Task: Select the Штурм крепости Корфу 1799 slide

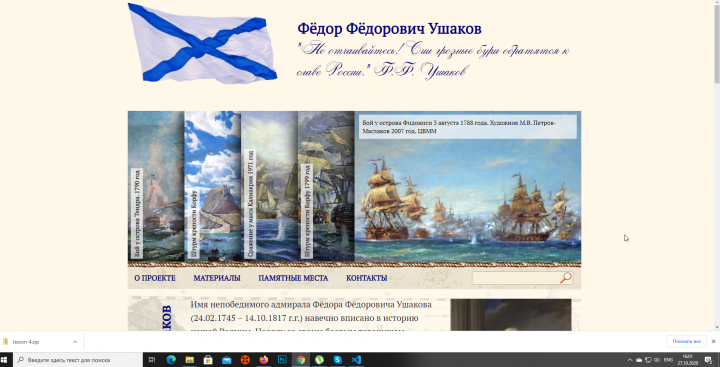Action: click(326, 186)
